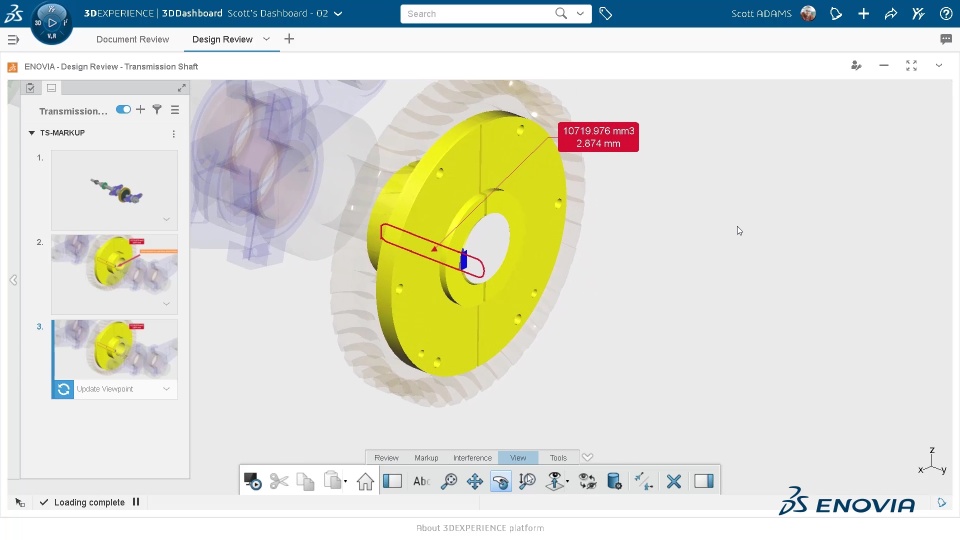Click the blue X close command icon
This screenshot has width=960, height=540.
pos(674,481)
